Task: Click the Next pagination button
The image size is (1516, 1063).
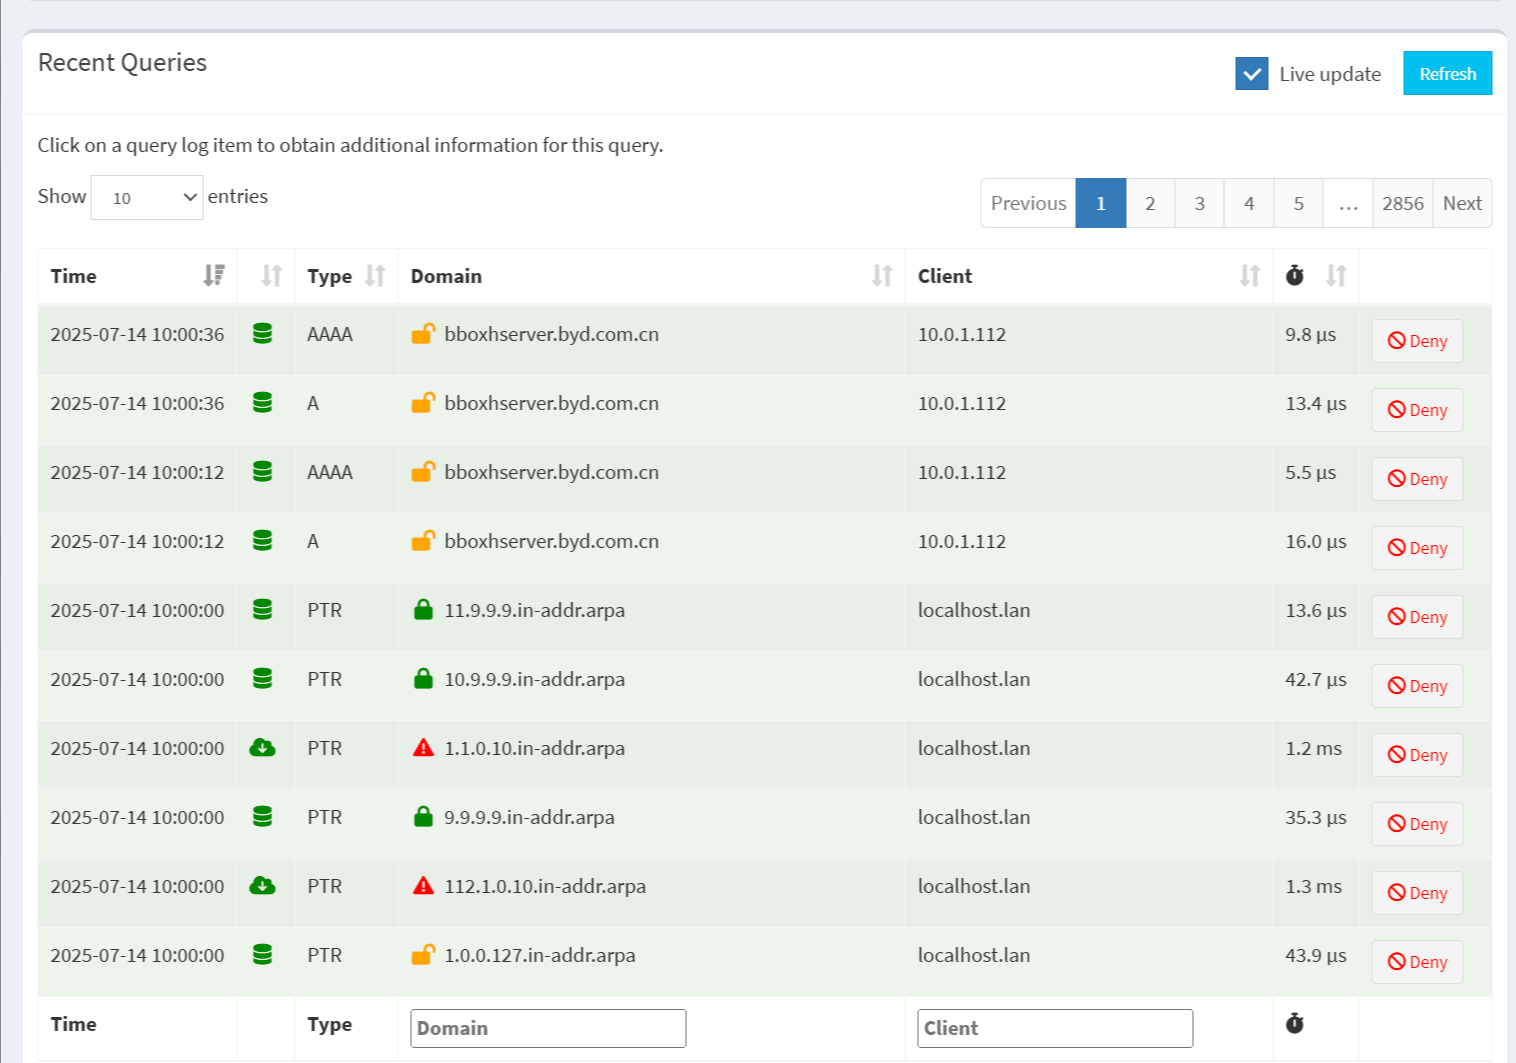Action: pyautogui.click(x=1462, y=203)
